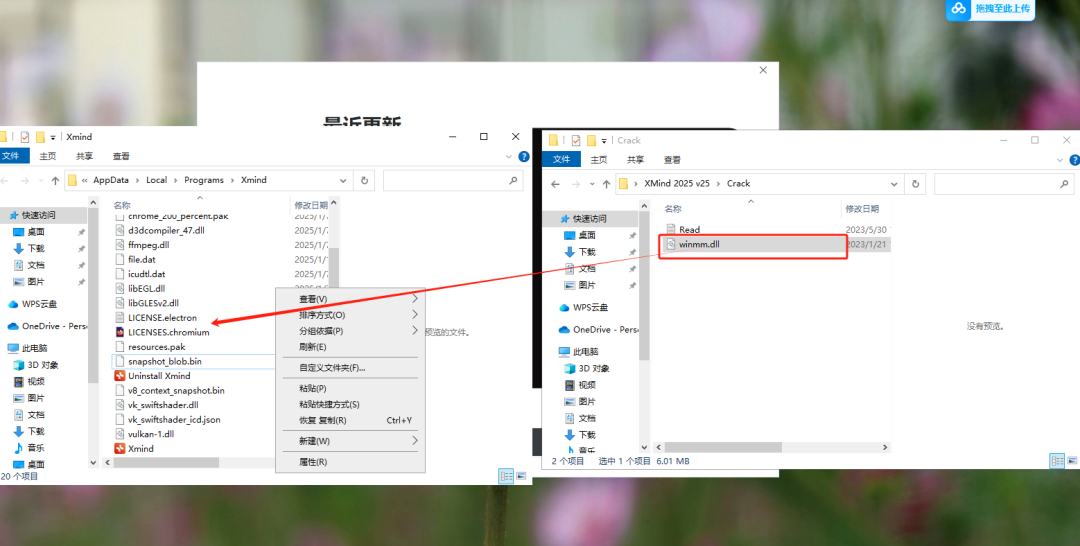The image size is (1080, 546).
Task: Choose 属性(R) from the context menu
Action: [x=350, y=462]
